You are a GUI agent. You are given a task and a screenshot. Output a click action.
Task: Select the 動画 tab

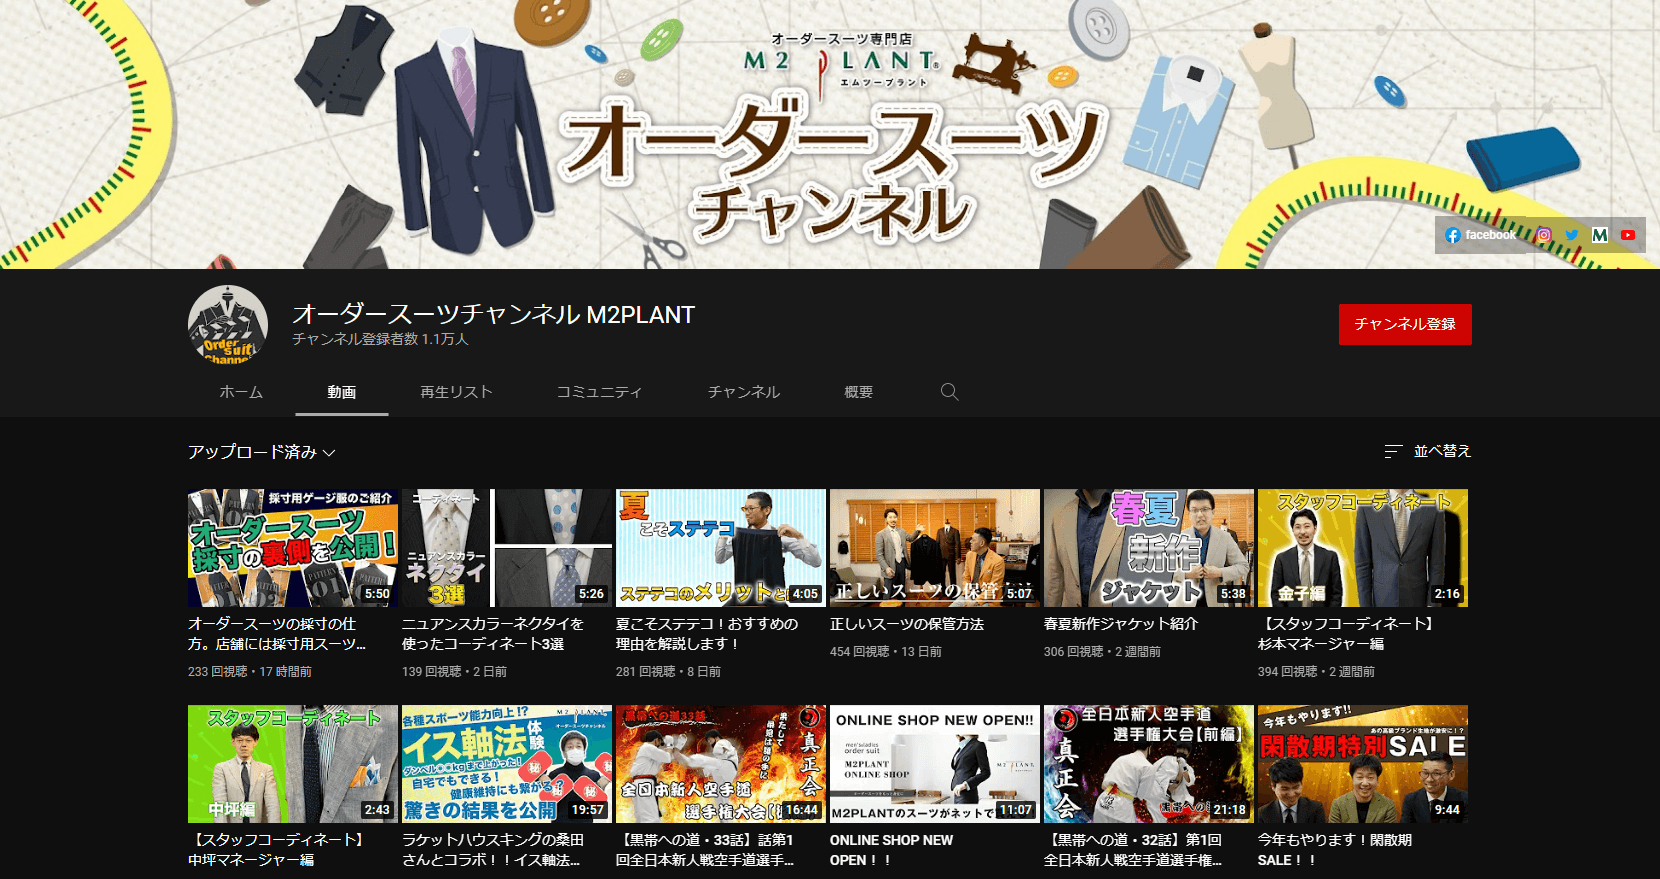pos(342,392)
